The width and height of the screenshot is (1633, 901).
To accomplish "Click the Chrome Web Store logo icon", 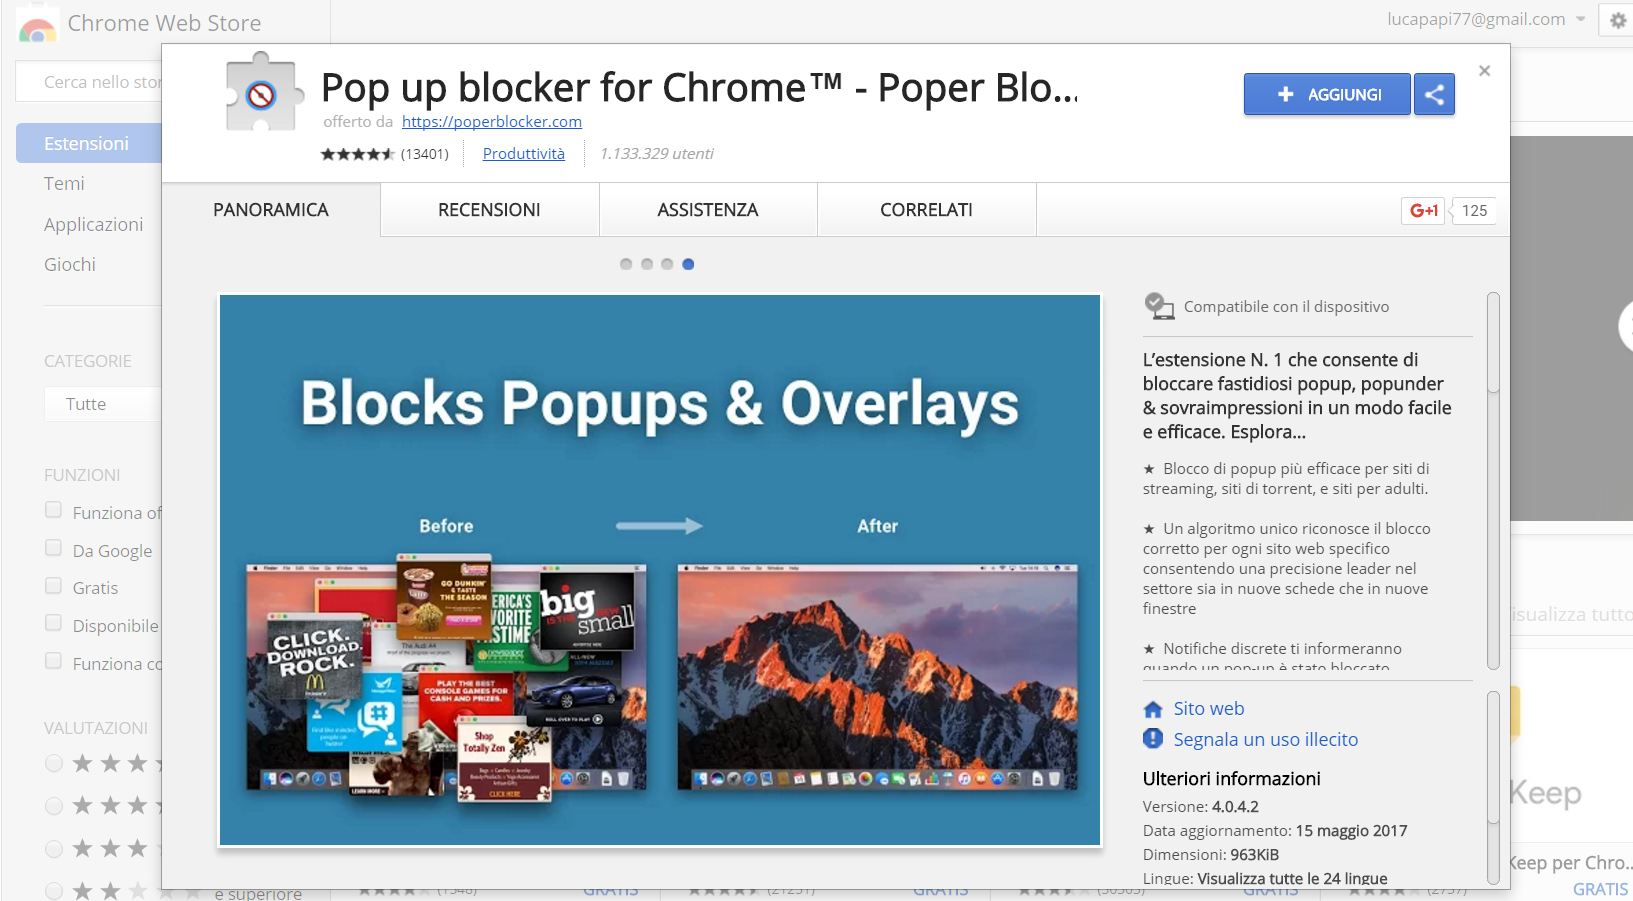I will [x=37, y=25].
